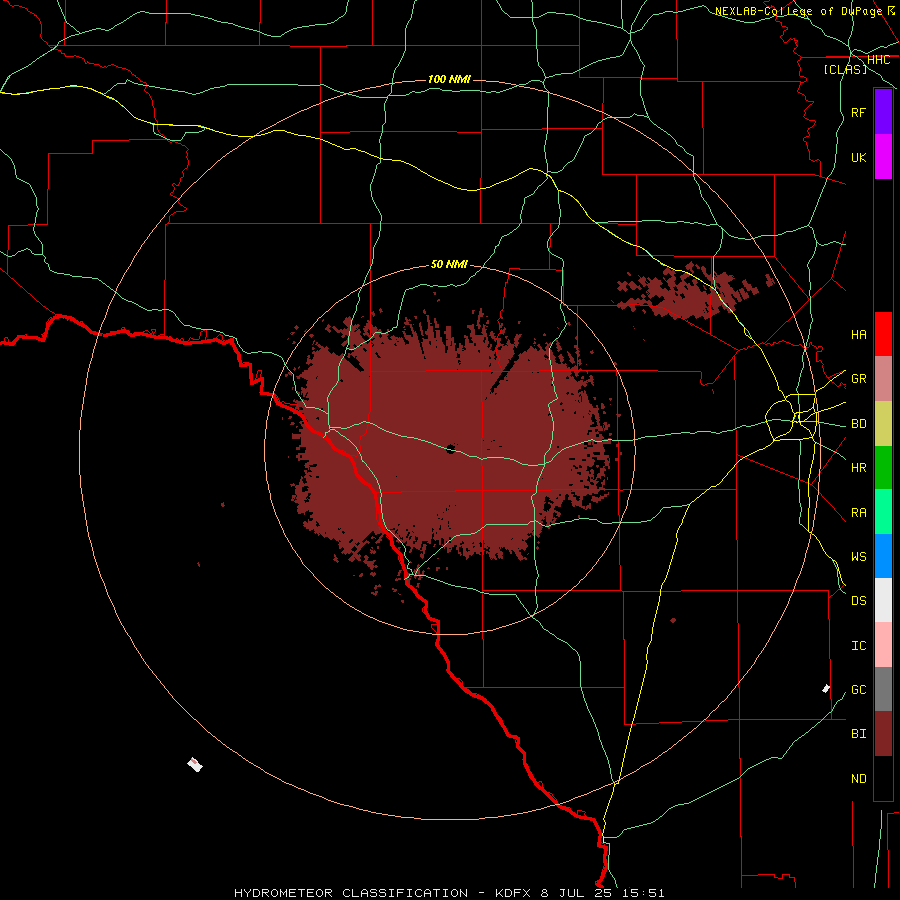Viewport: 900px width, 900px height.
Task: Select the red HA legend color swatch
Action: 883,334
